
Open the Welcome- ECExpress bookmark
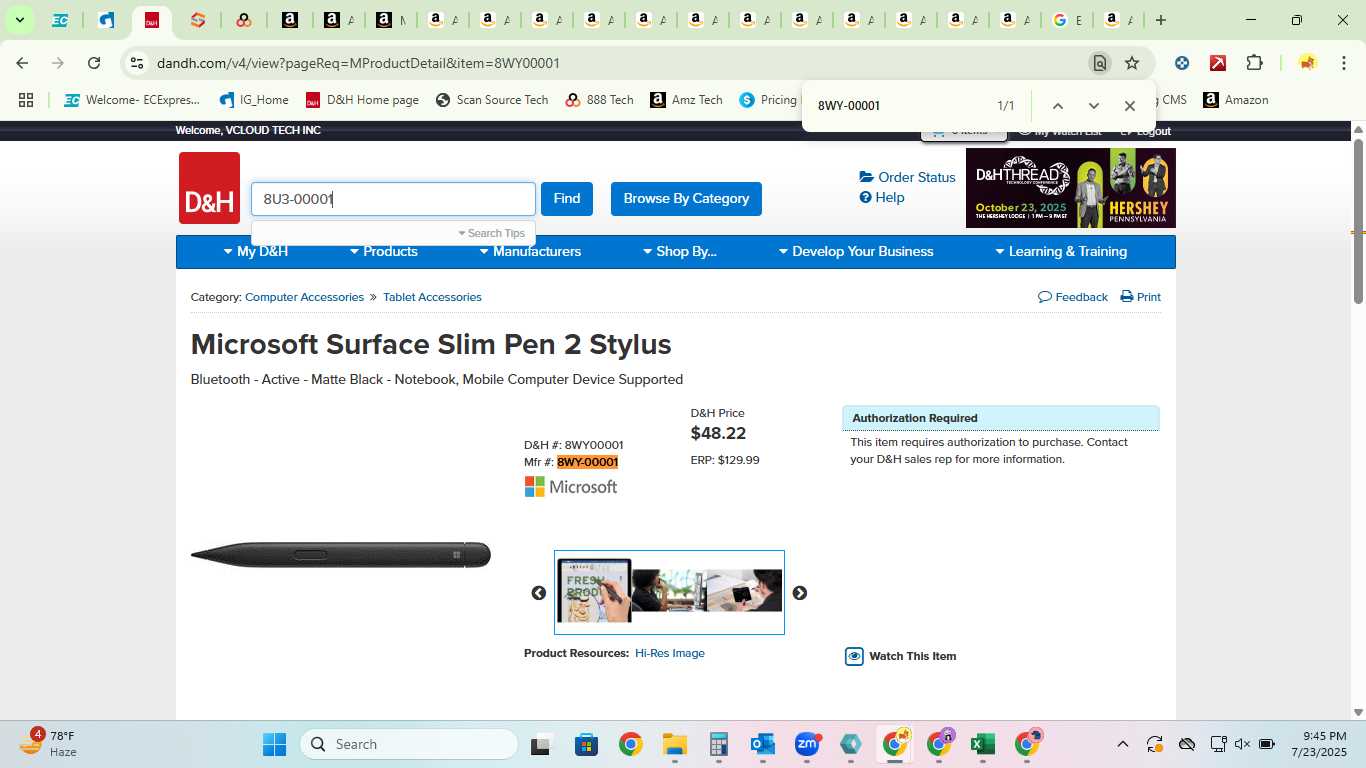tap(132, 100)
